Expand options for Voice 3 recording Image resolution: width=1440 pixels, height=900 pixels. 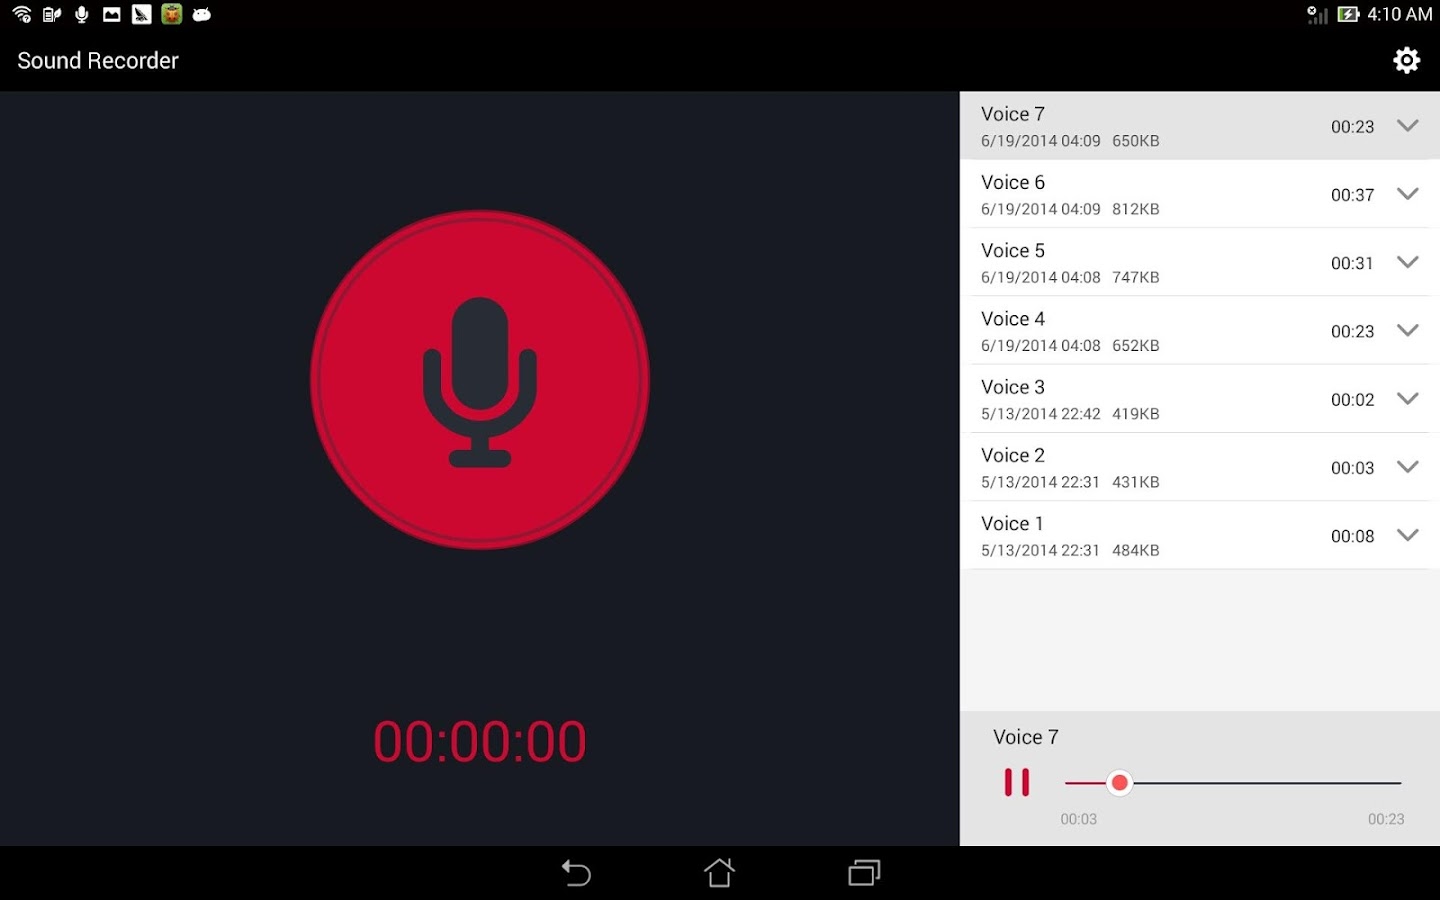(x=1408, y=398)
